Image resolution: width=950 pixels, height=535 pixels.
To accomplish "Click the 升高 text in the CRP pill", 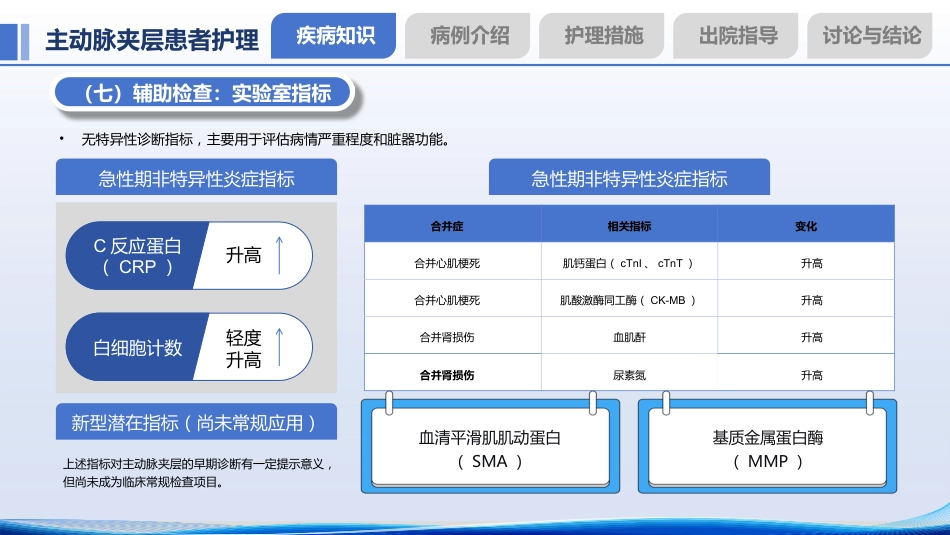I will tap(244, 255).
